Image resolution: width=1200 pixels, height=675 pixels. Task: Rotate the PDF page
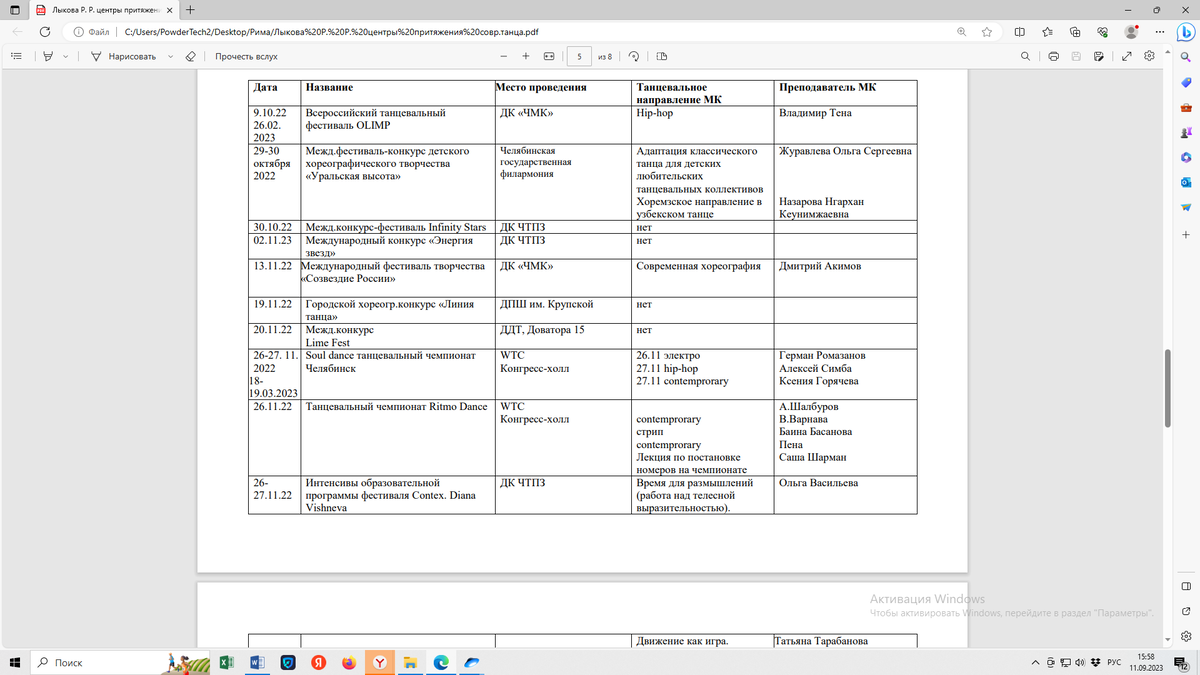click(x=635, y=56)
